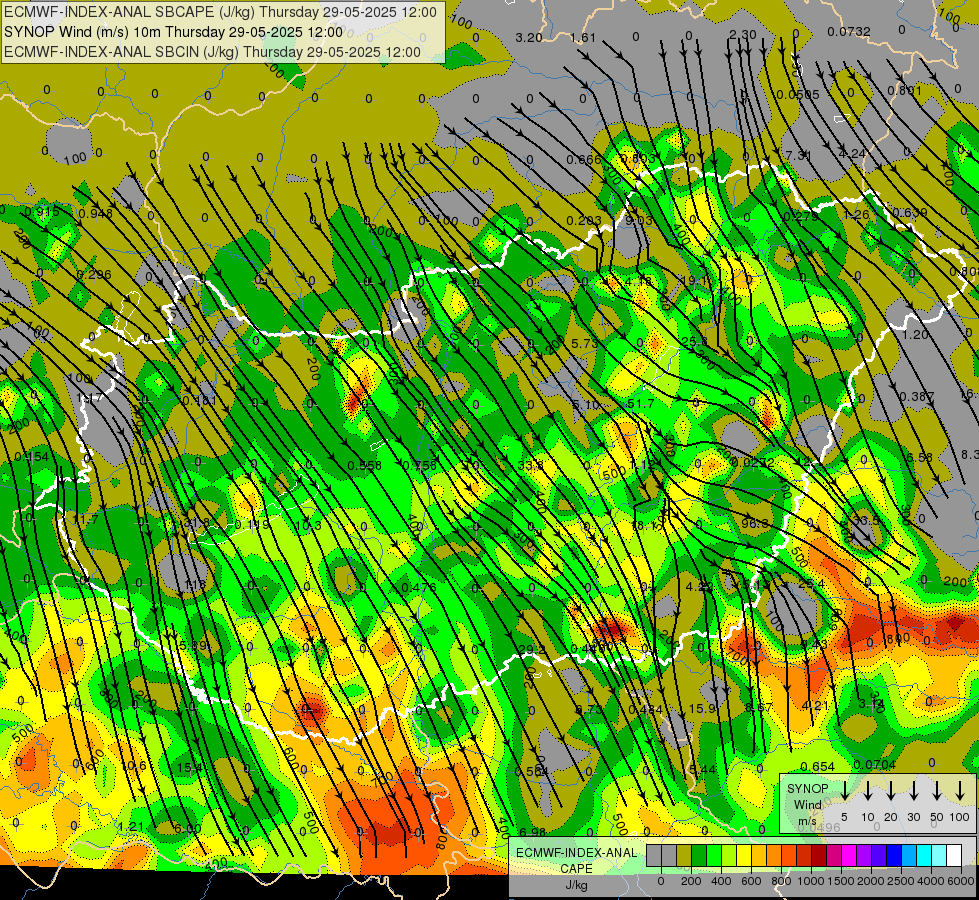Click the 51.7 station value

click(641, 404)
